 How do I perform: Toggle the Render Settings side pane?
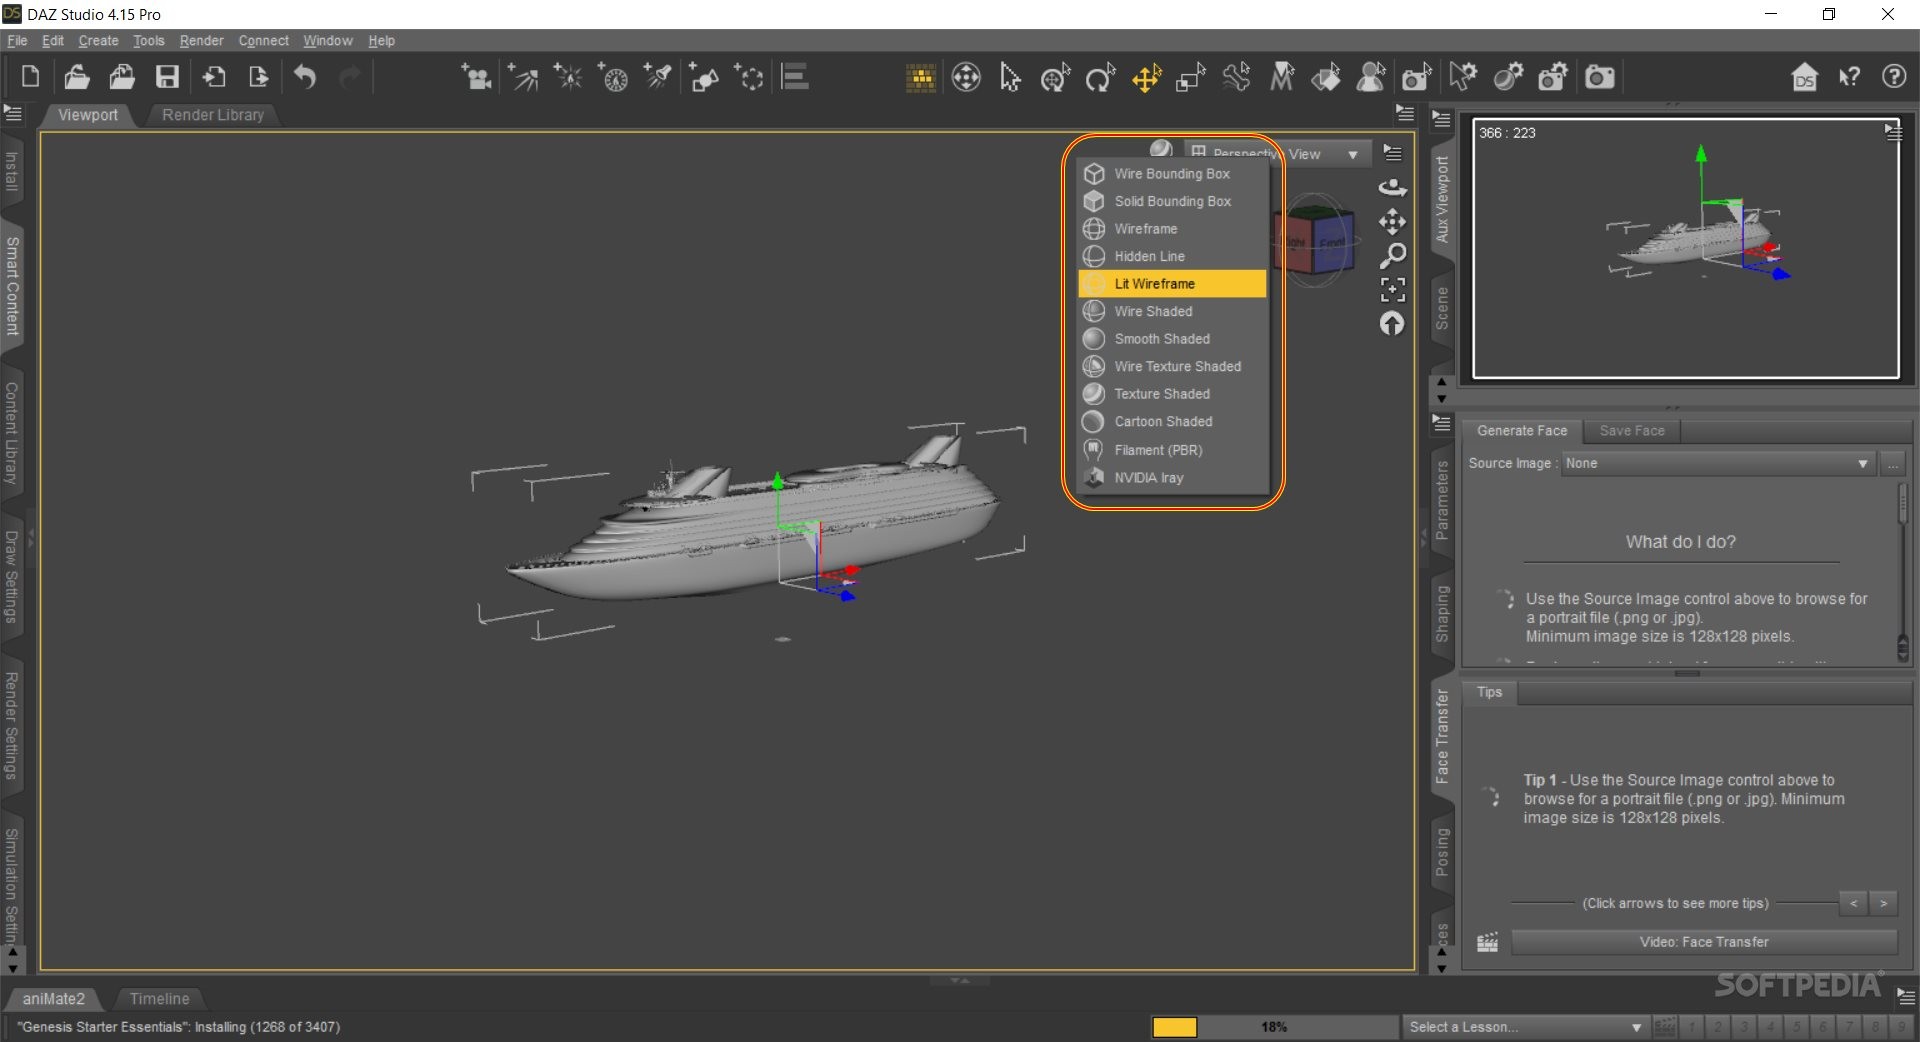click(12, 725)
